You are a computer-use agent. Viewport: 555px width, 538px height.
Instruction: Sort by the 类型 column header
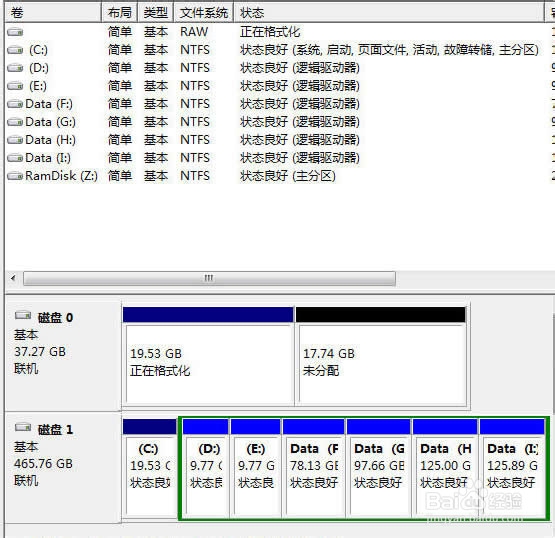click(155, 13)
